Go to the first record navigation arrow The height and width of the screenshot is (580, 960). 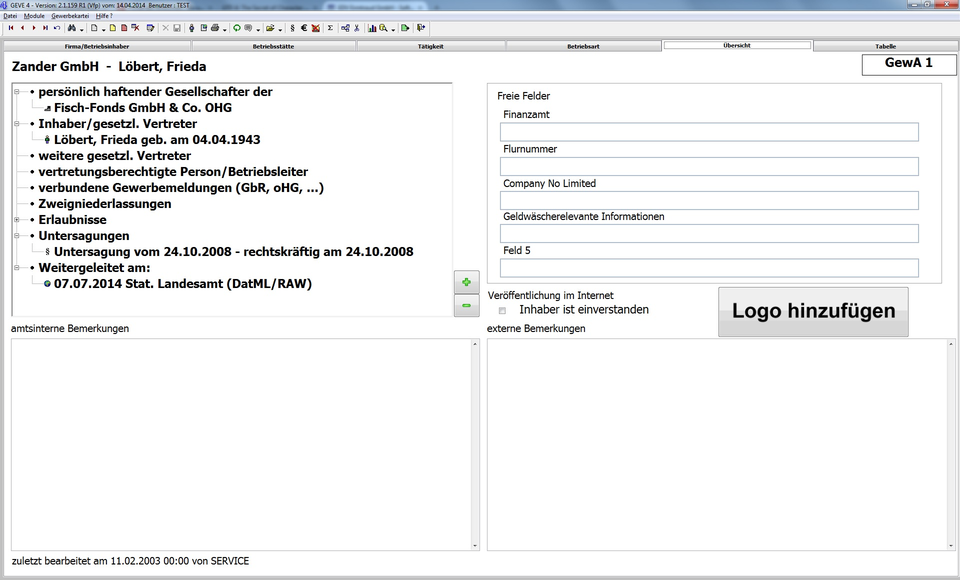tap(11, 28)
